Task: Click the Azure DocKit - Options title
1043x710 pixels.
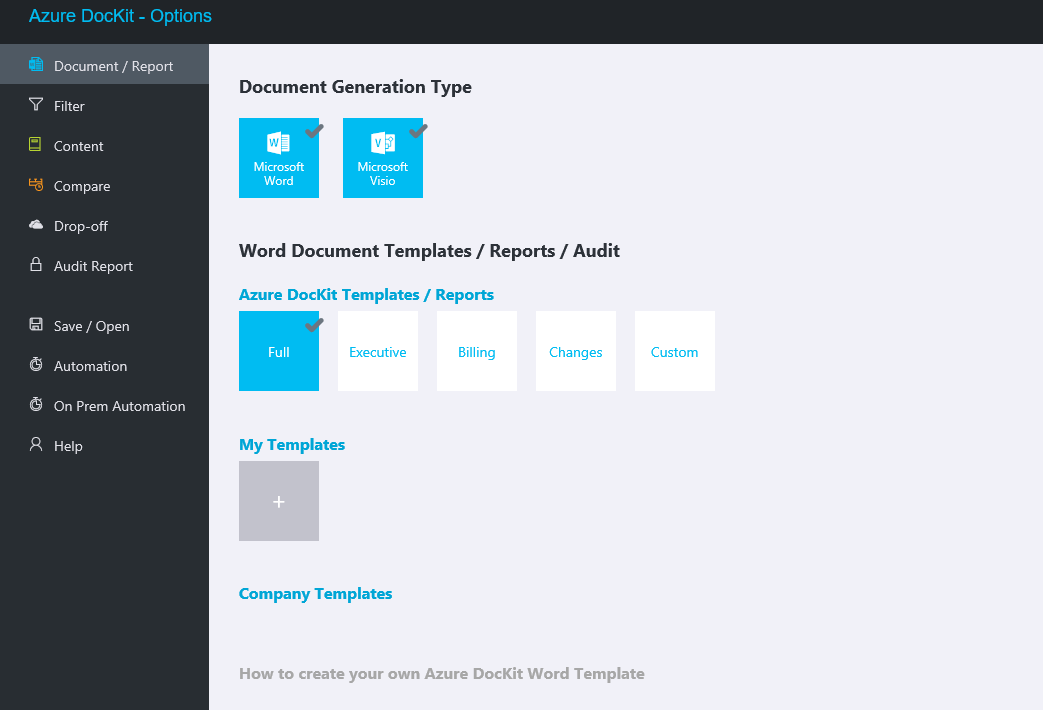Action: pyautogui.click(x=120, y=16)
